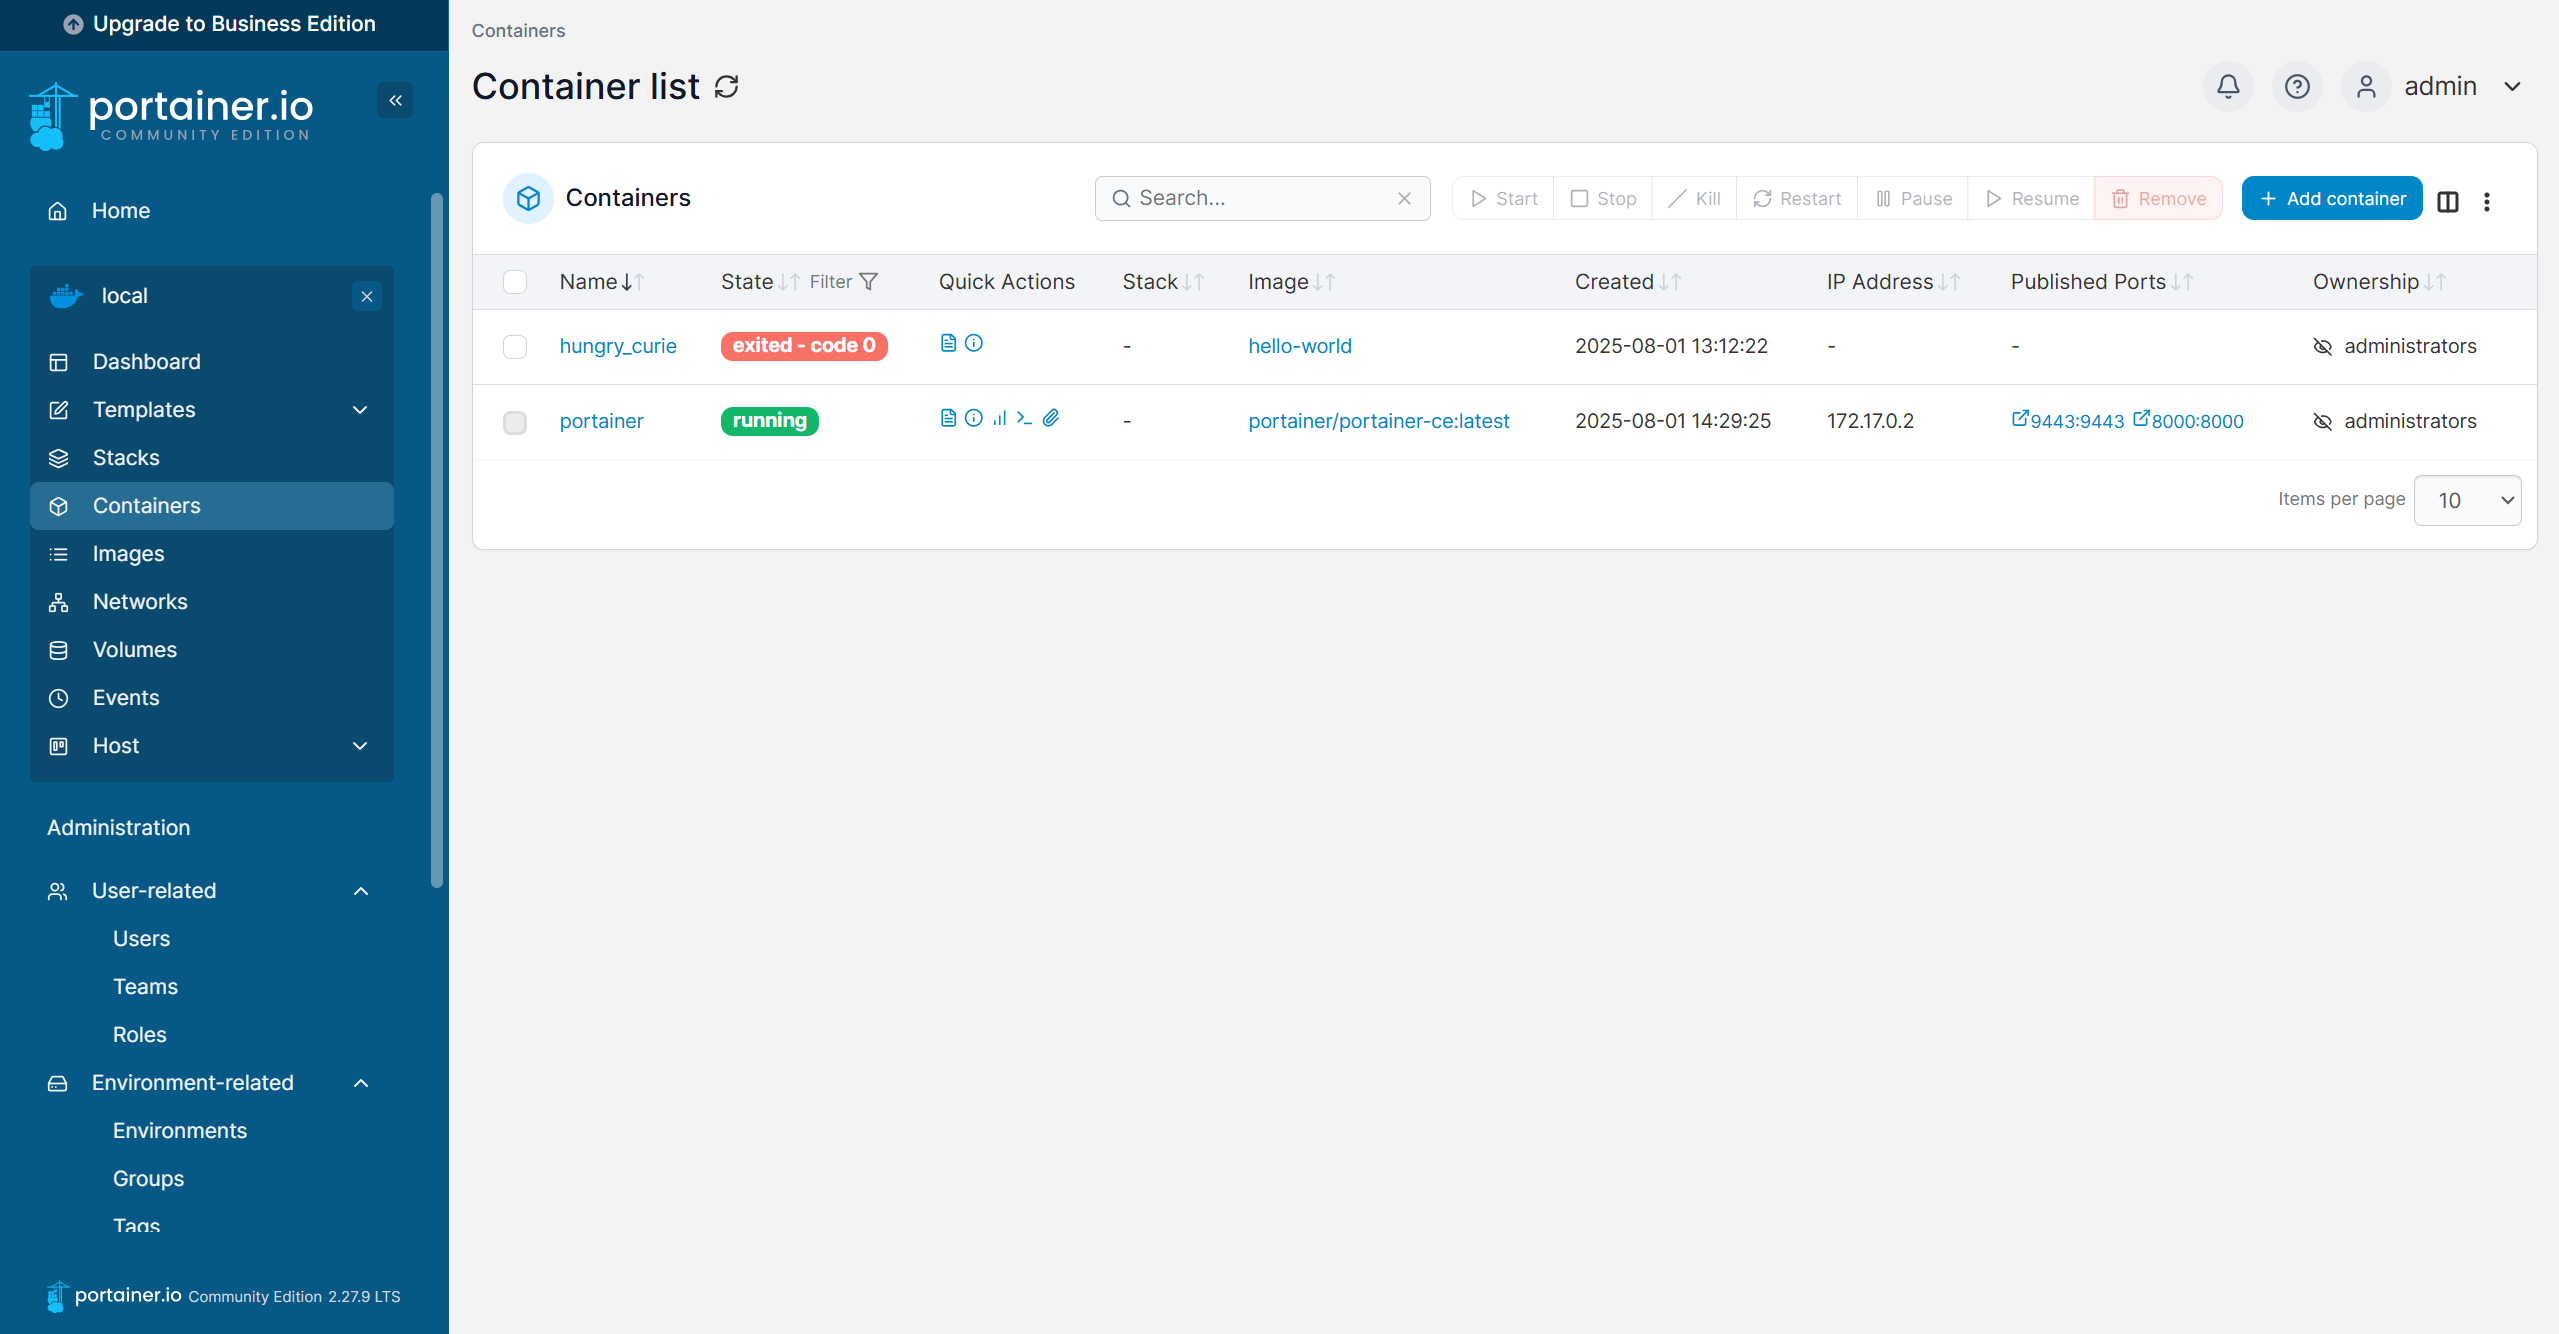Screen dimensions: 2559x1334
Task: Check the portainer row checkbox
Action: click(515, 422)
